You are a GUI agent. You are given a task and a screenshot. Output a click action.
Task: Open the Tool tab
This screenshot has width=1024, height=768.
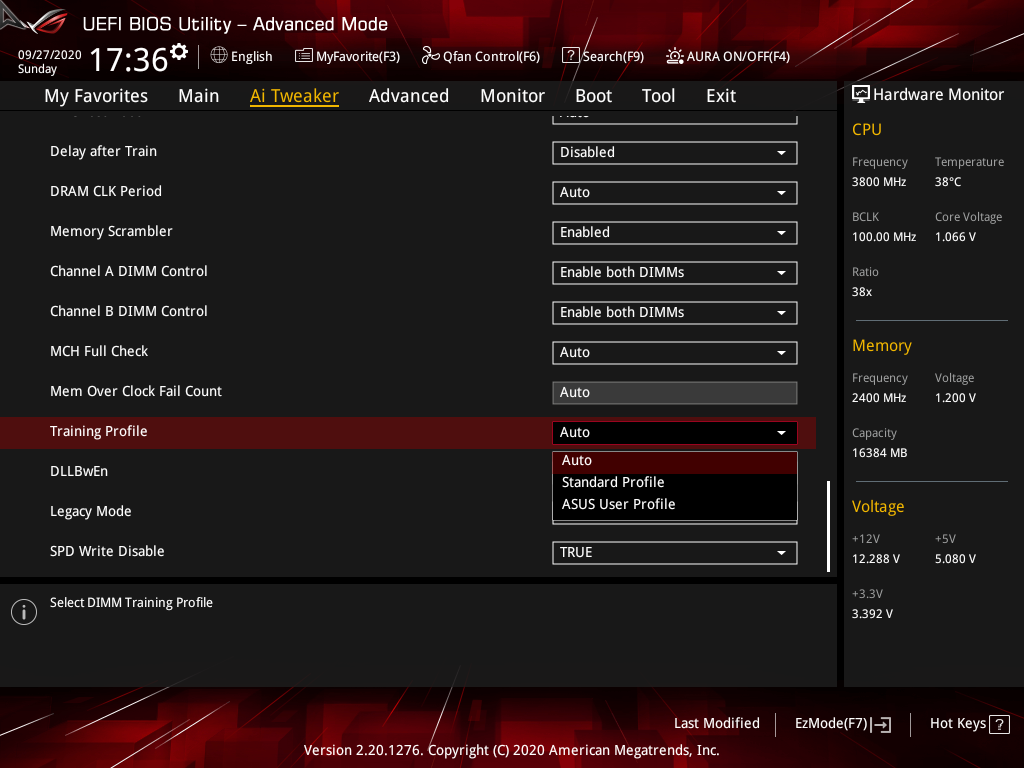(658, 96)
